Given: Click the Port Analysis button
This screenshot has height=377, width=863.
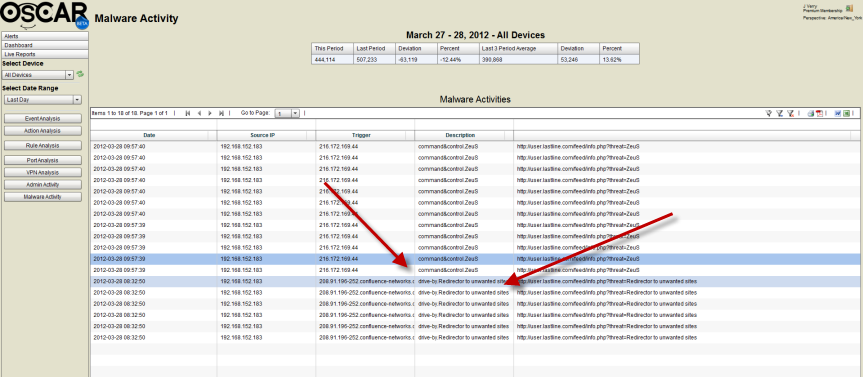Looking at the screenshot, I should (43, 160).
